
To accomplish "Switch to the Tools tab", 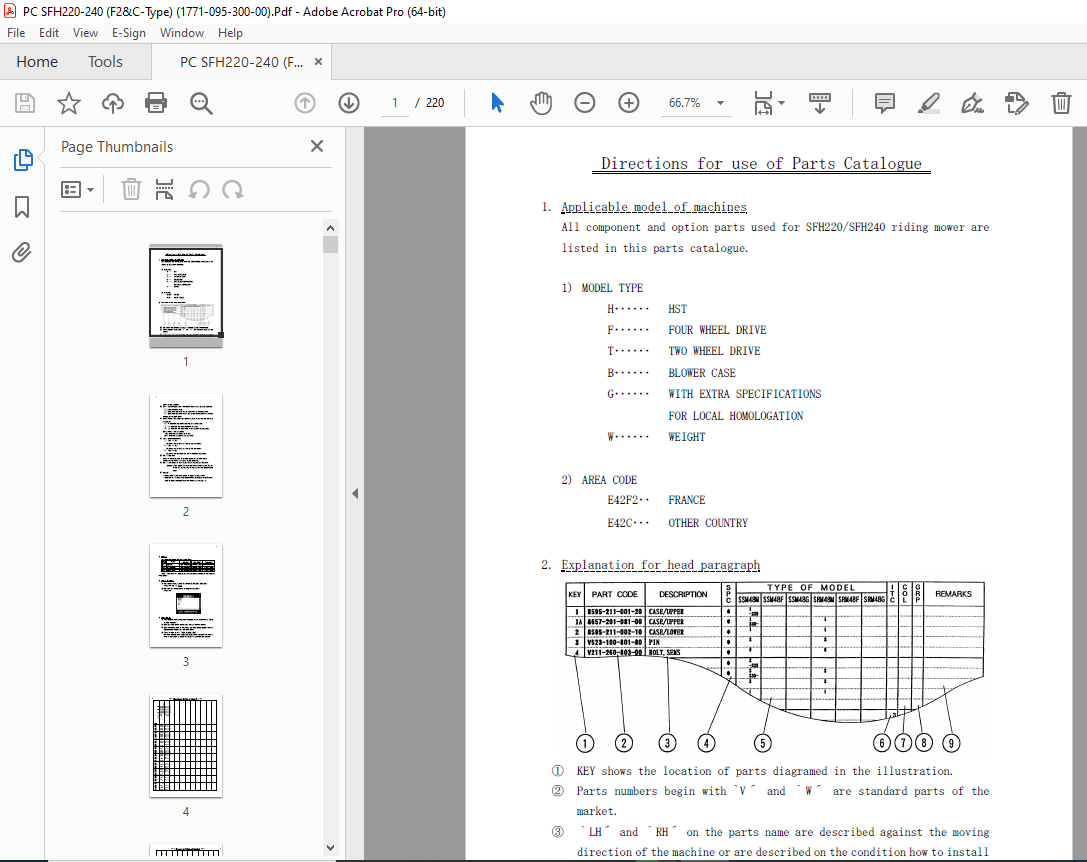I will click(x=105, y=62).
